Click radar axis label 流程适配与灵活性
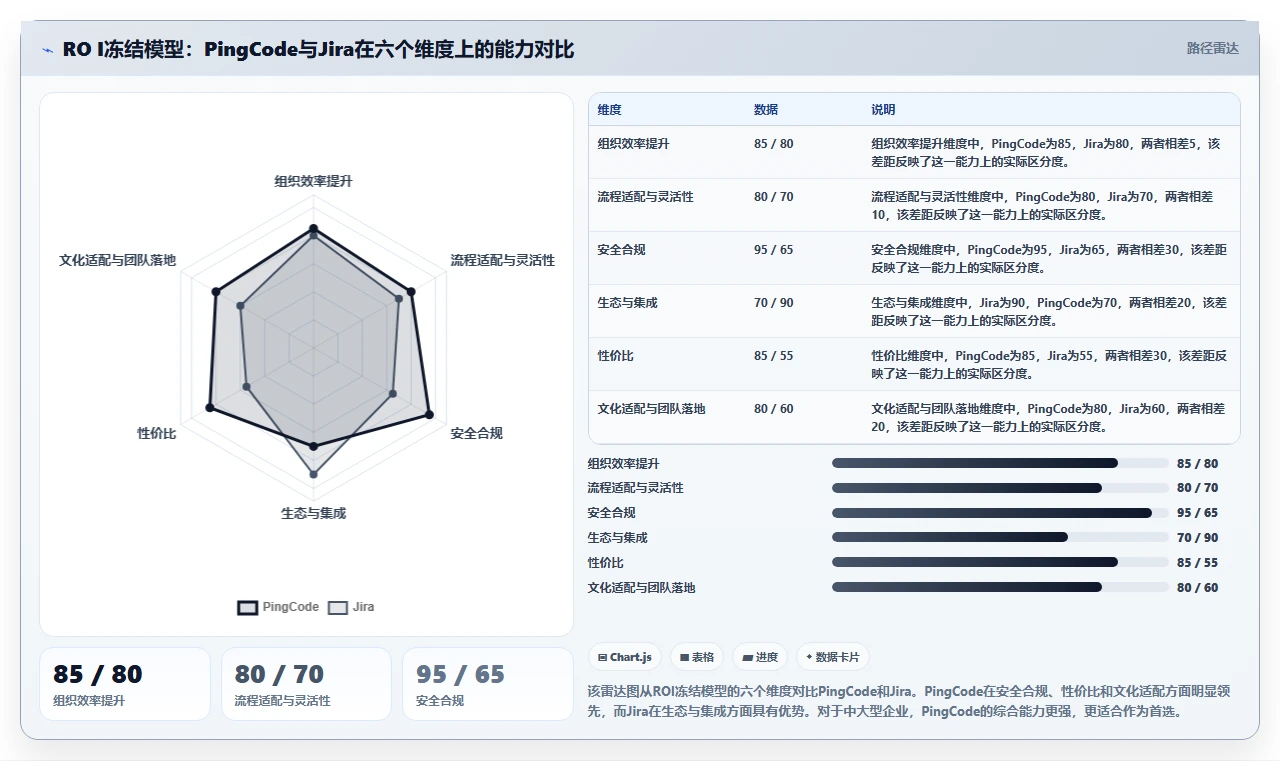The width and height of the screenshot is (1280, 761). pos(502,260)
